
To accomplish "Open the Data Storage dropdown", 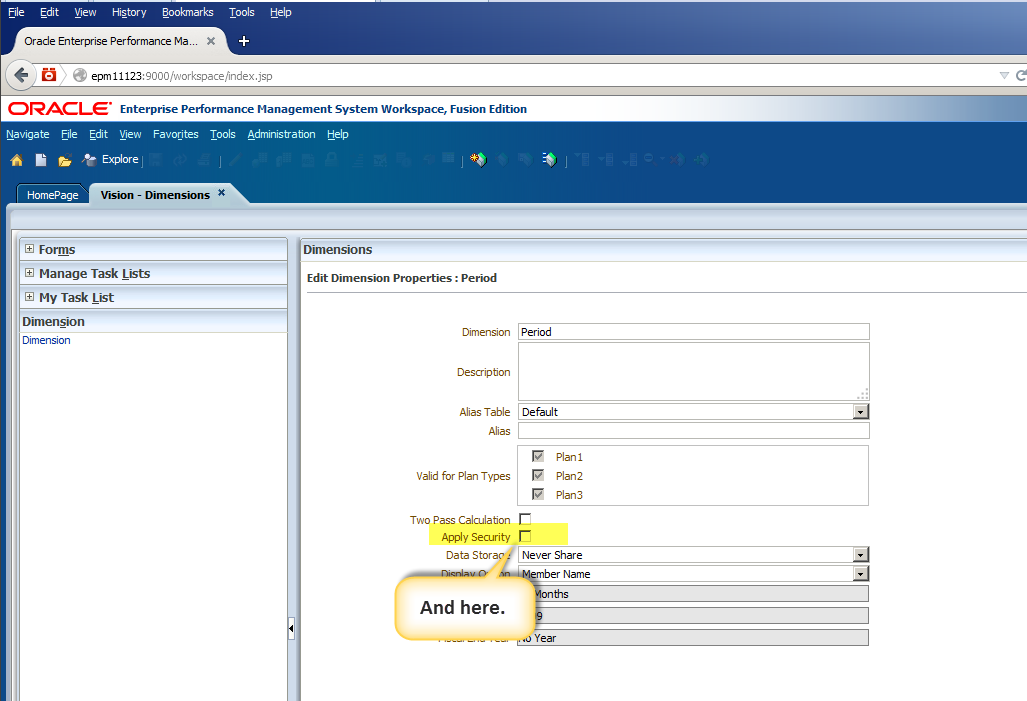I will 861,555.
